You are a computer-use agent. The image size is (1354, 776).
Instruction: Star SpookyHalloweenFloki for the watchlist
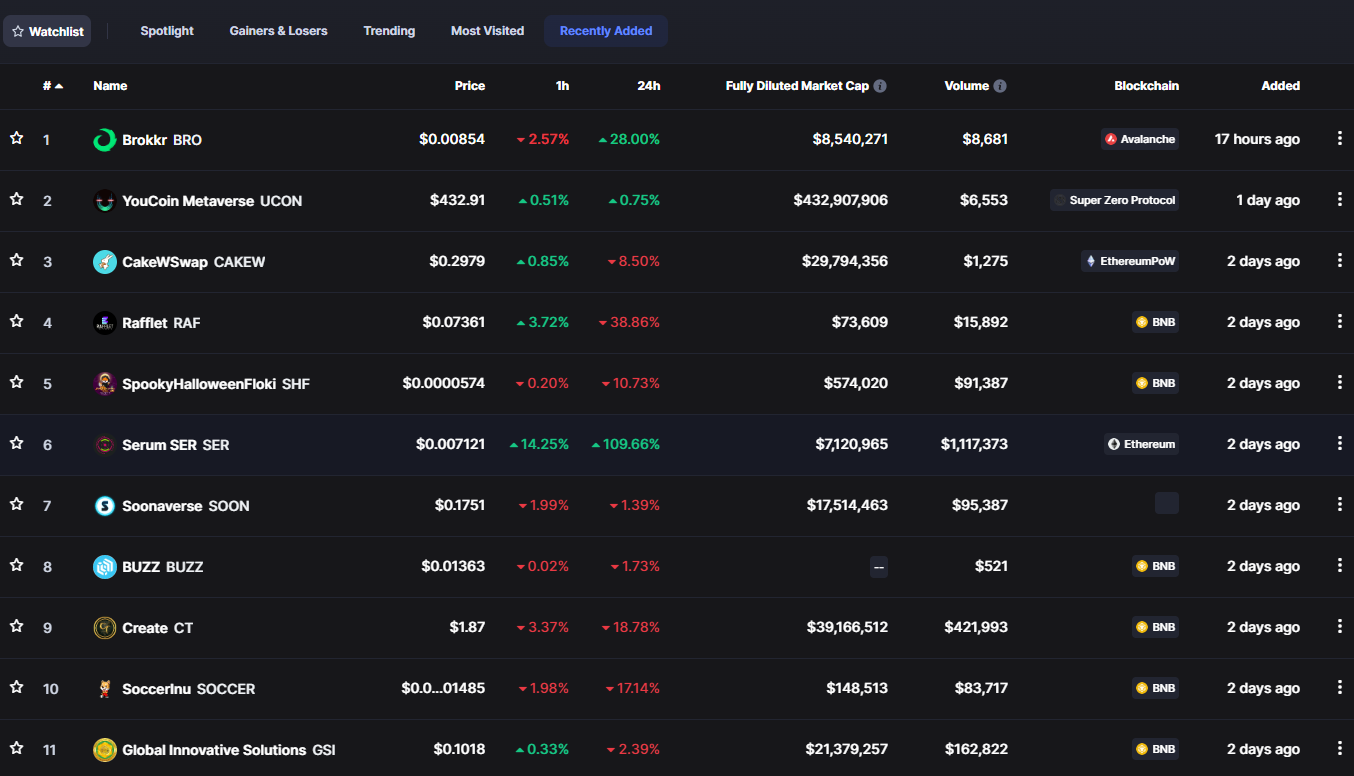point(16,382)
